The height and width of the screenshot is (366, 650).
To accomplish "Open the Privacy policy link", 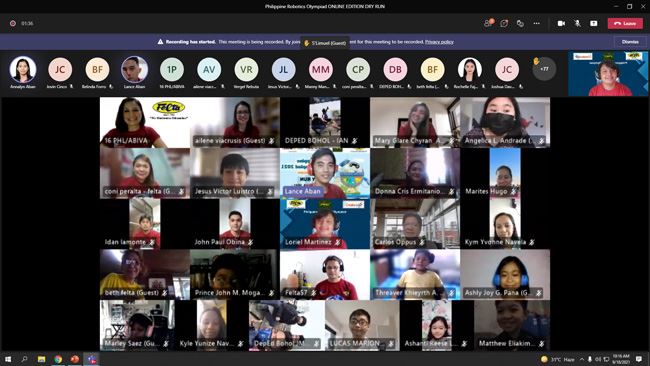I will tap(439, 42).
